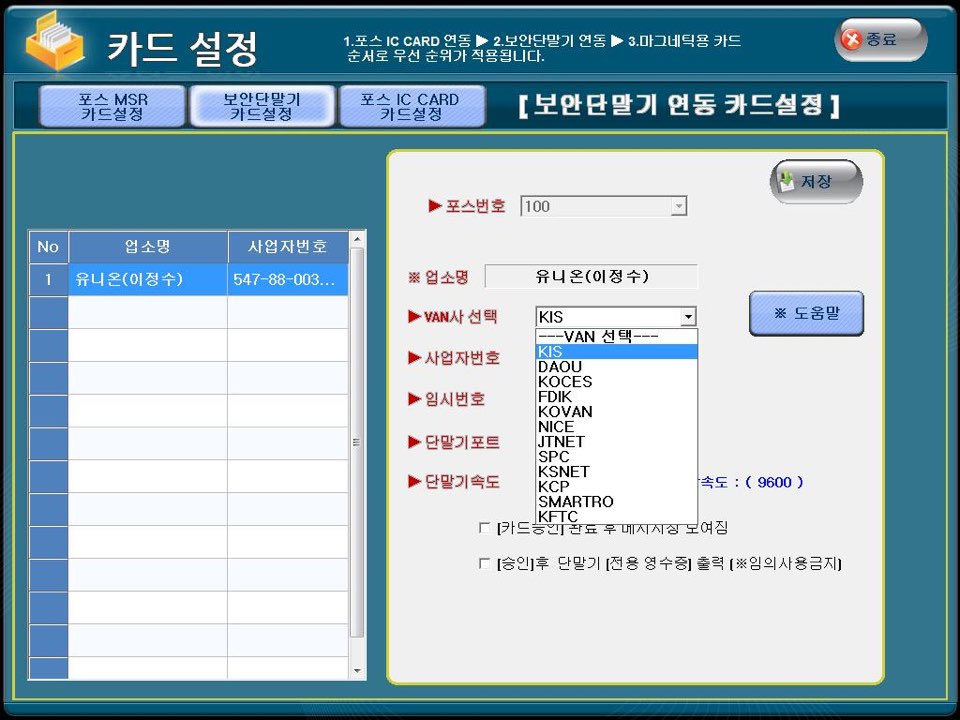The image size is (960, 720).
Task: Choose SMARTRO from the VAN options
Action: (x=576, y=502)
